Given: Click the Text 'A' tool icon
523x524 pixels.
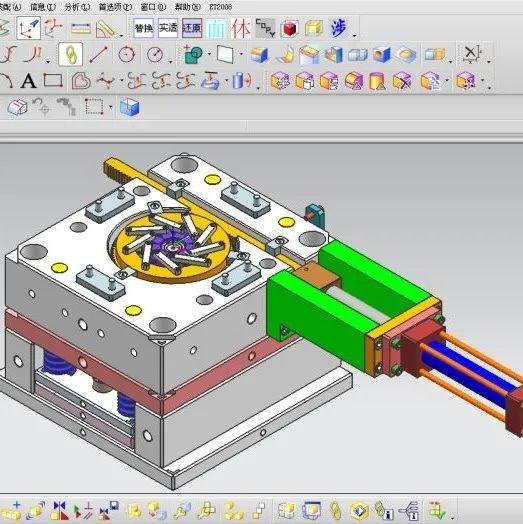Looking at the screenshot, I should coord(28,81).
